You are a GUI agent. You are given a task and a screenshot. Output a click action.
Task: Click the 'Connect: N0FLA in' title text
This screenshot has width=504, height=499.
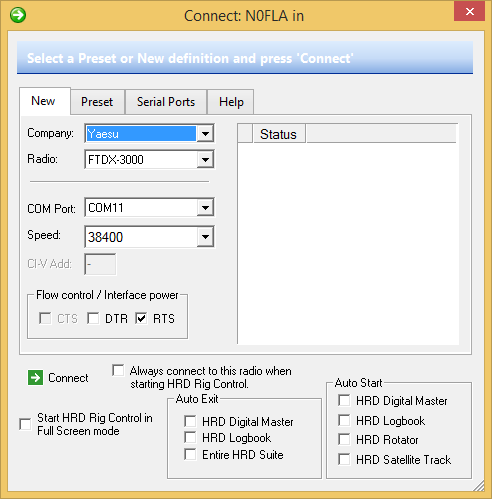[x=244, y=16]
